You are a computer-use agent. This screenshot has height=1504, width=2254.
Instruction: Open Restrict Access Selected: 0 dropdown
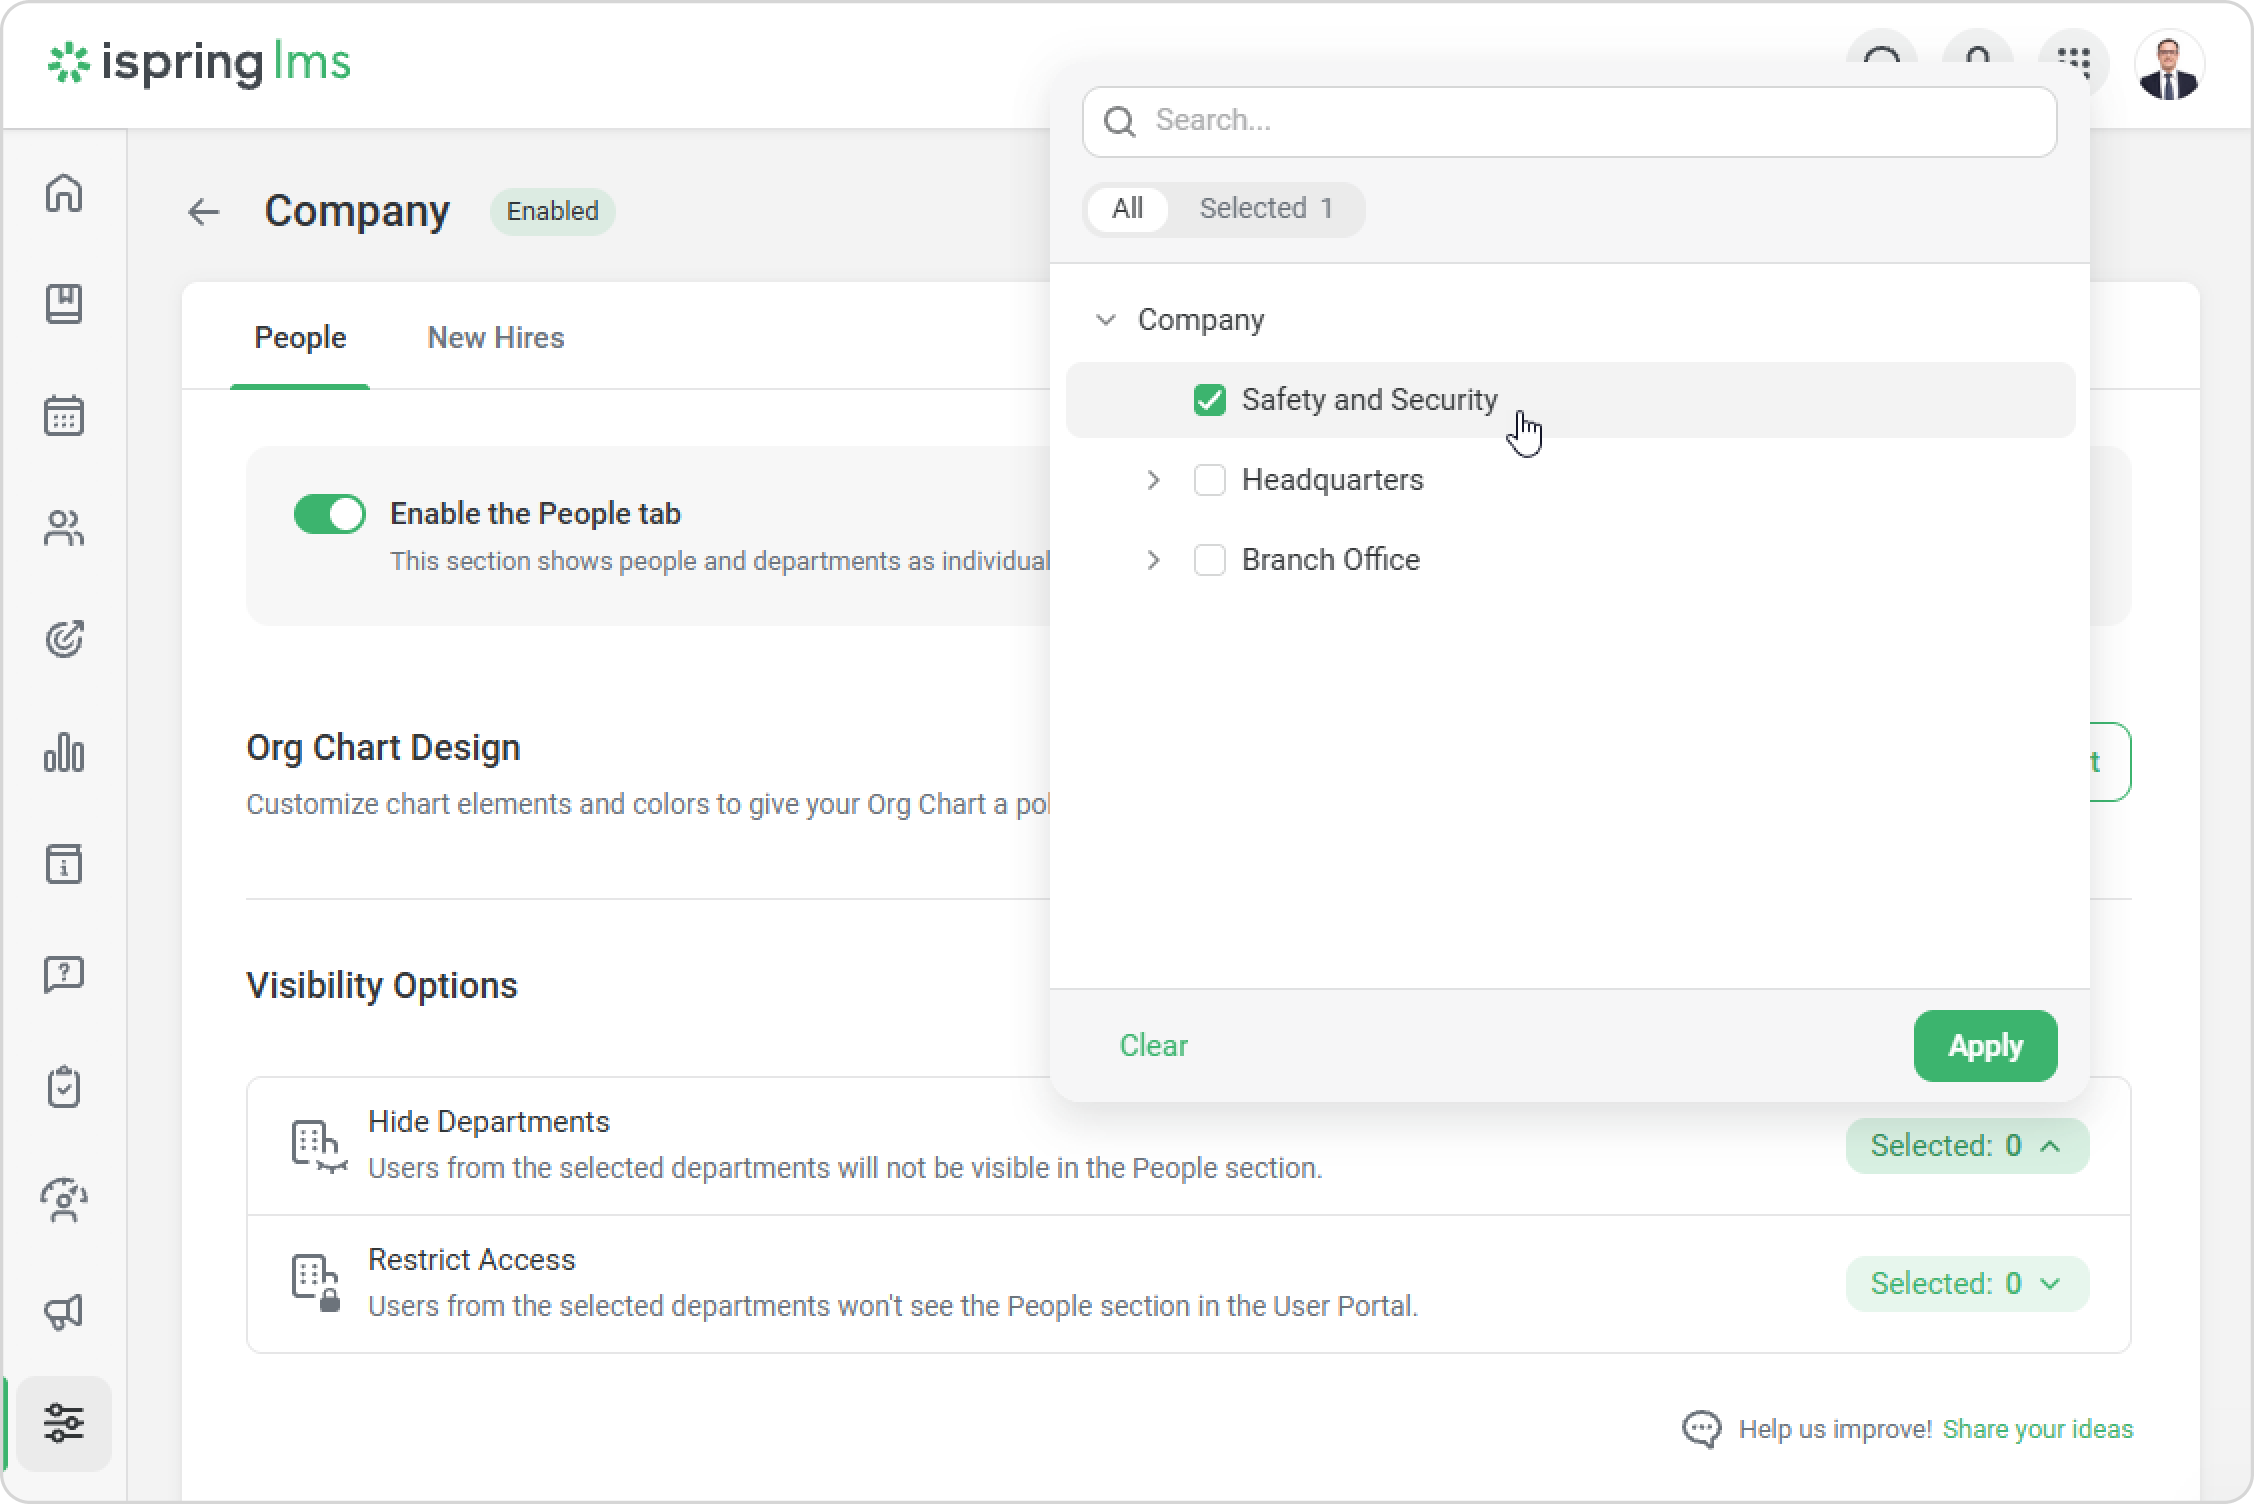tap(1966, 1283)
